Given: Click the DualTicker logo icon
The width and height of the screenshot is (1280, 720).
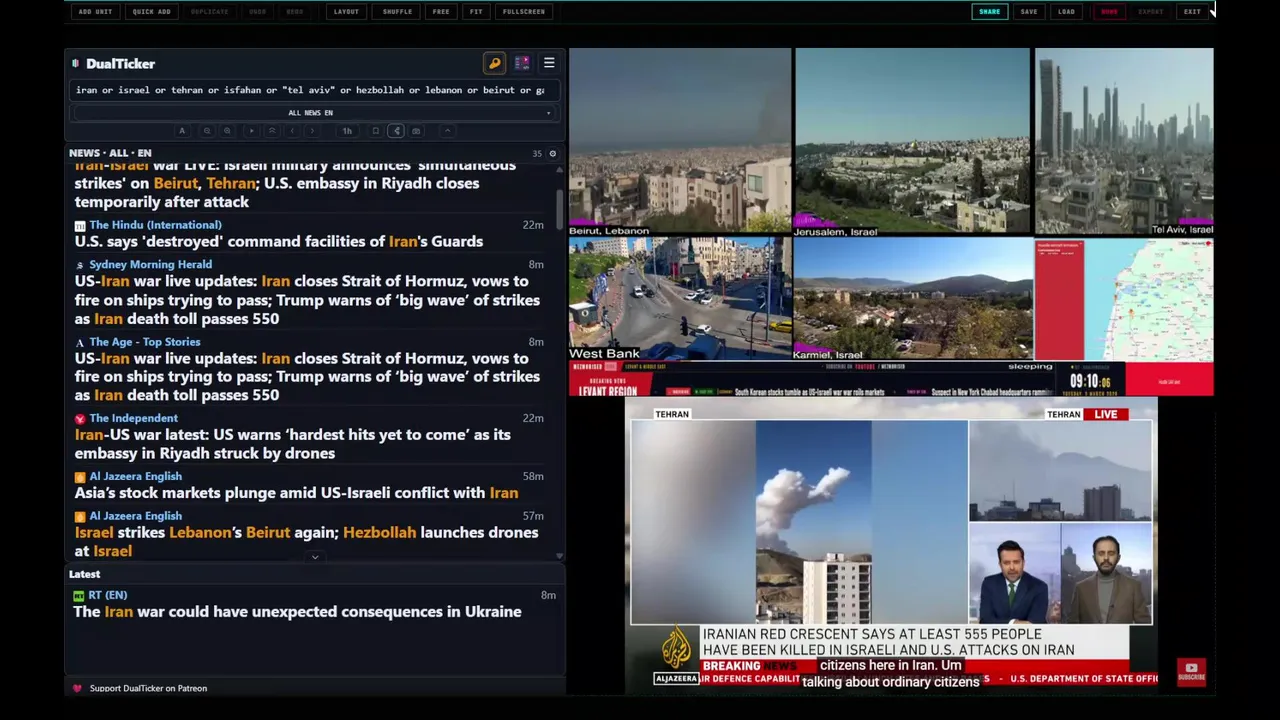Looking at the screenshot, I should pyautogui.click(x=75, y=64).
